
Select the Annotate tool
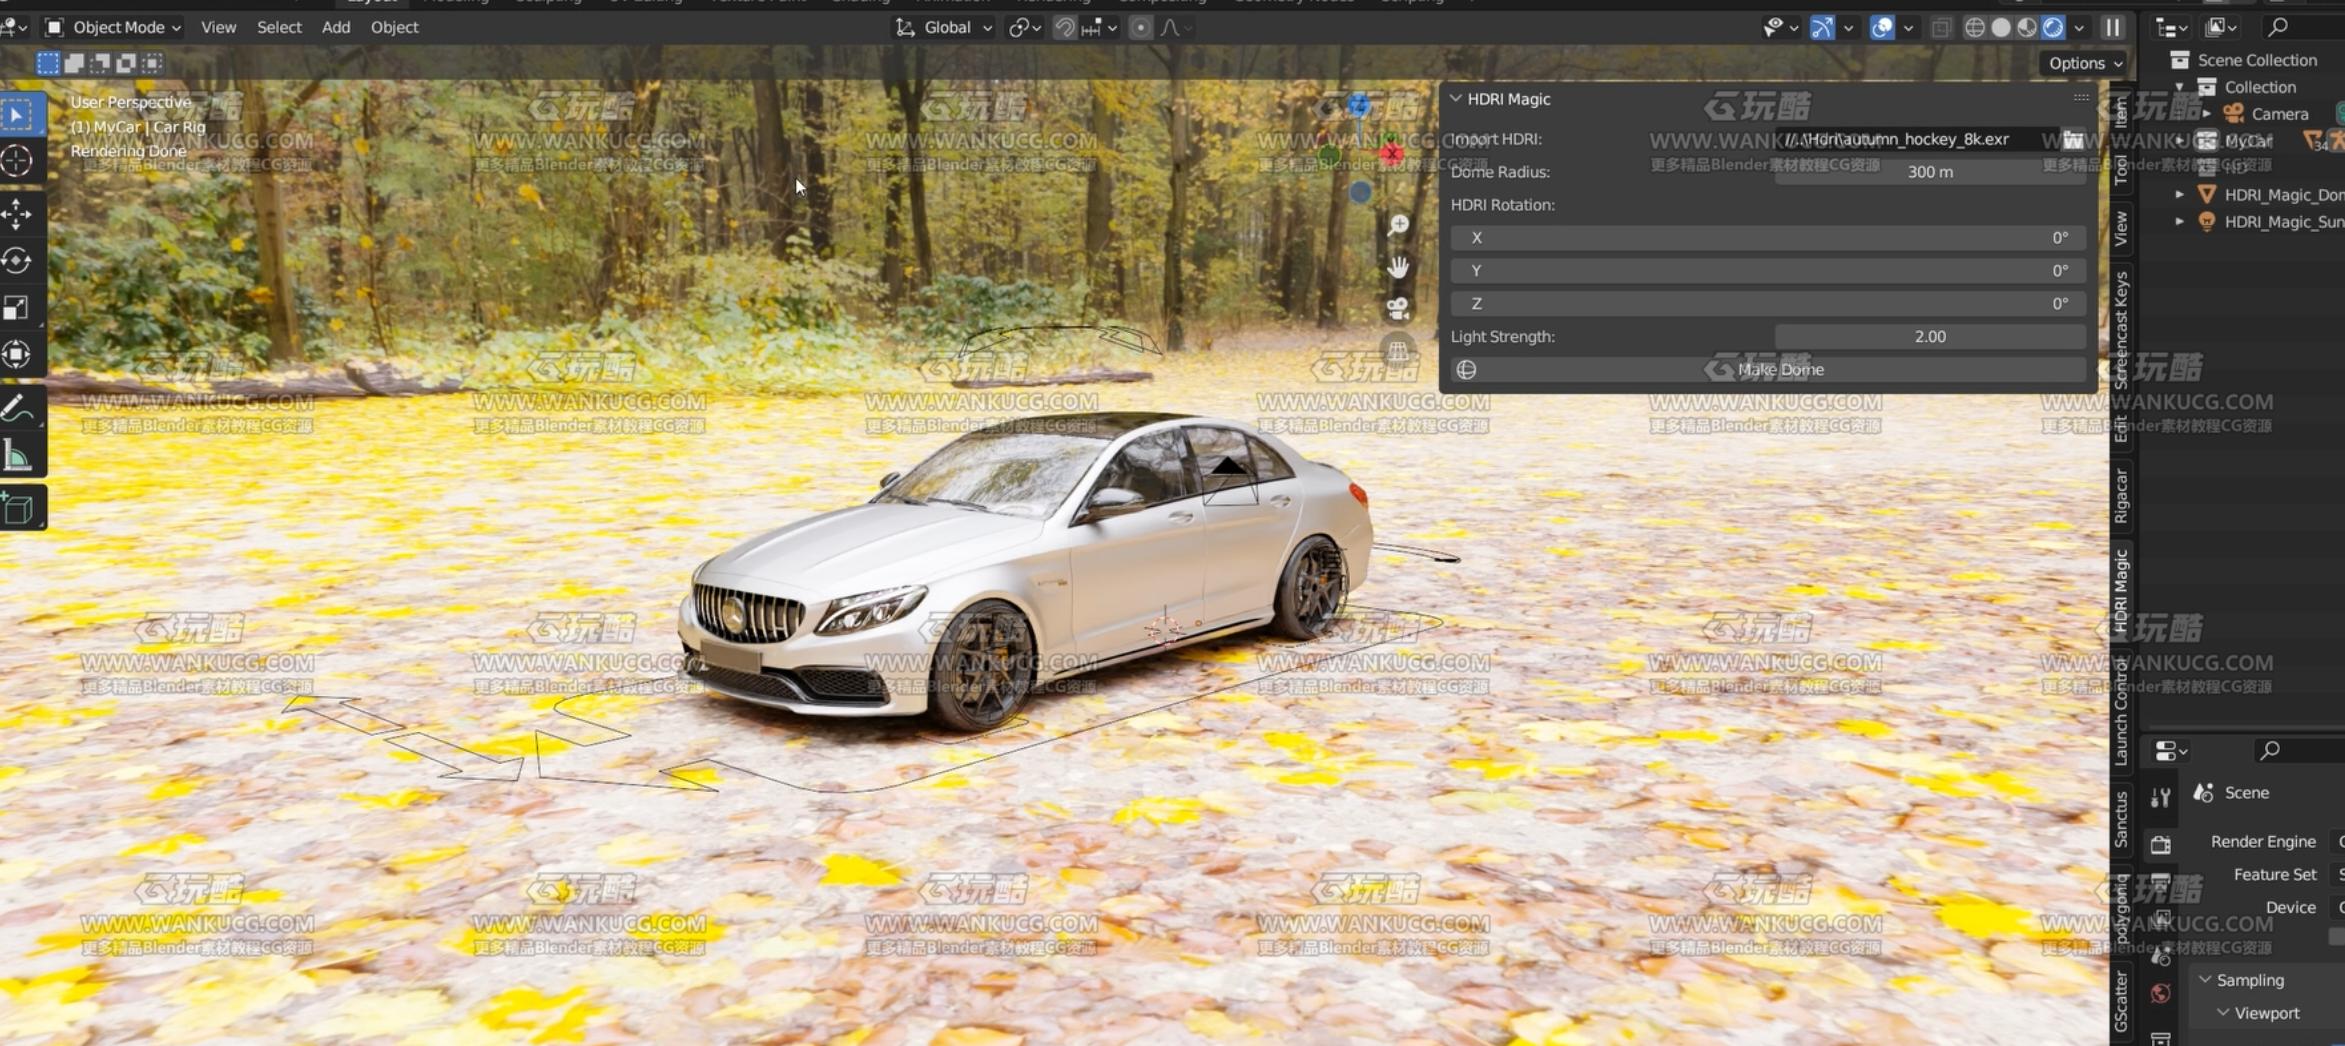pos(18,409)
